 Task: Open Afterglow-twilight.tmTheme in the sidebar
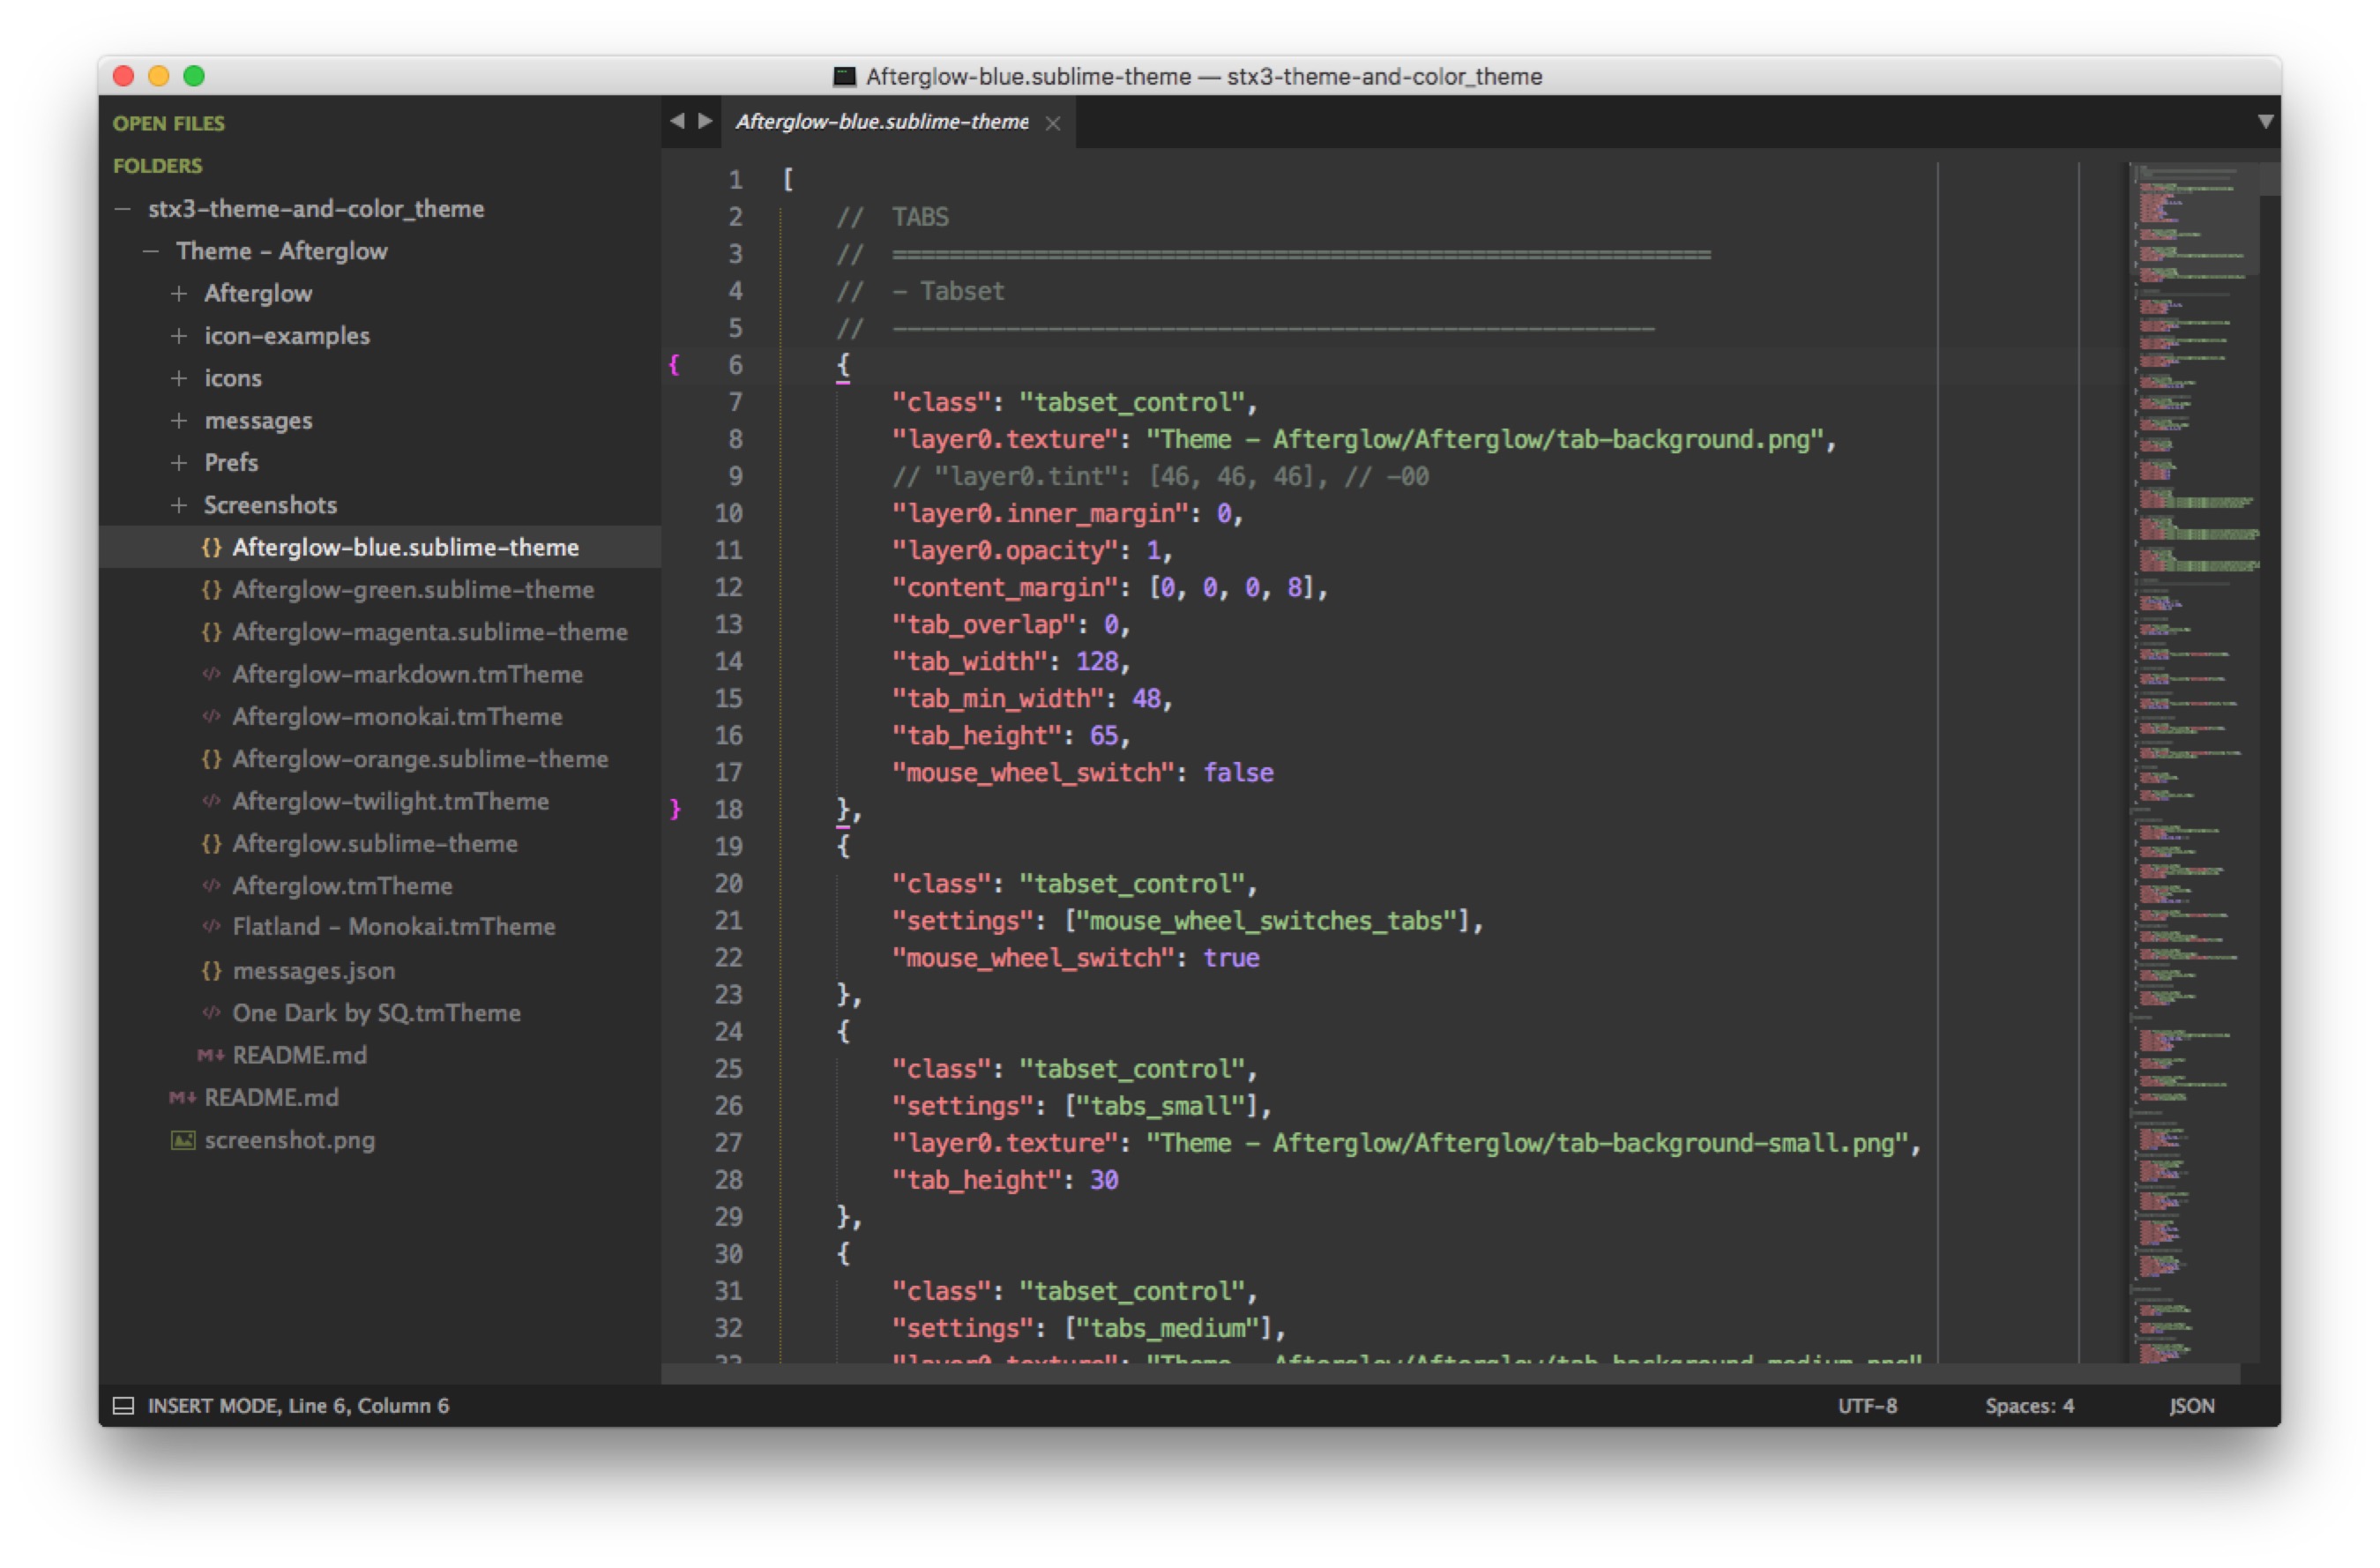[390, 801]
